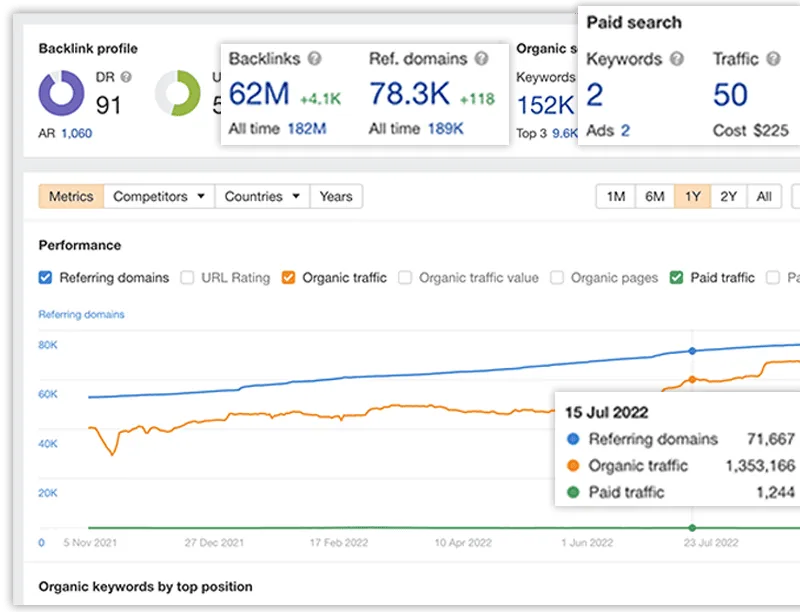
Task: Click the Backlinks help question mark icon
Action: pos(315,59)
